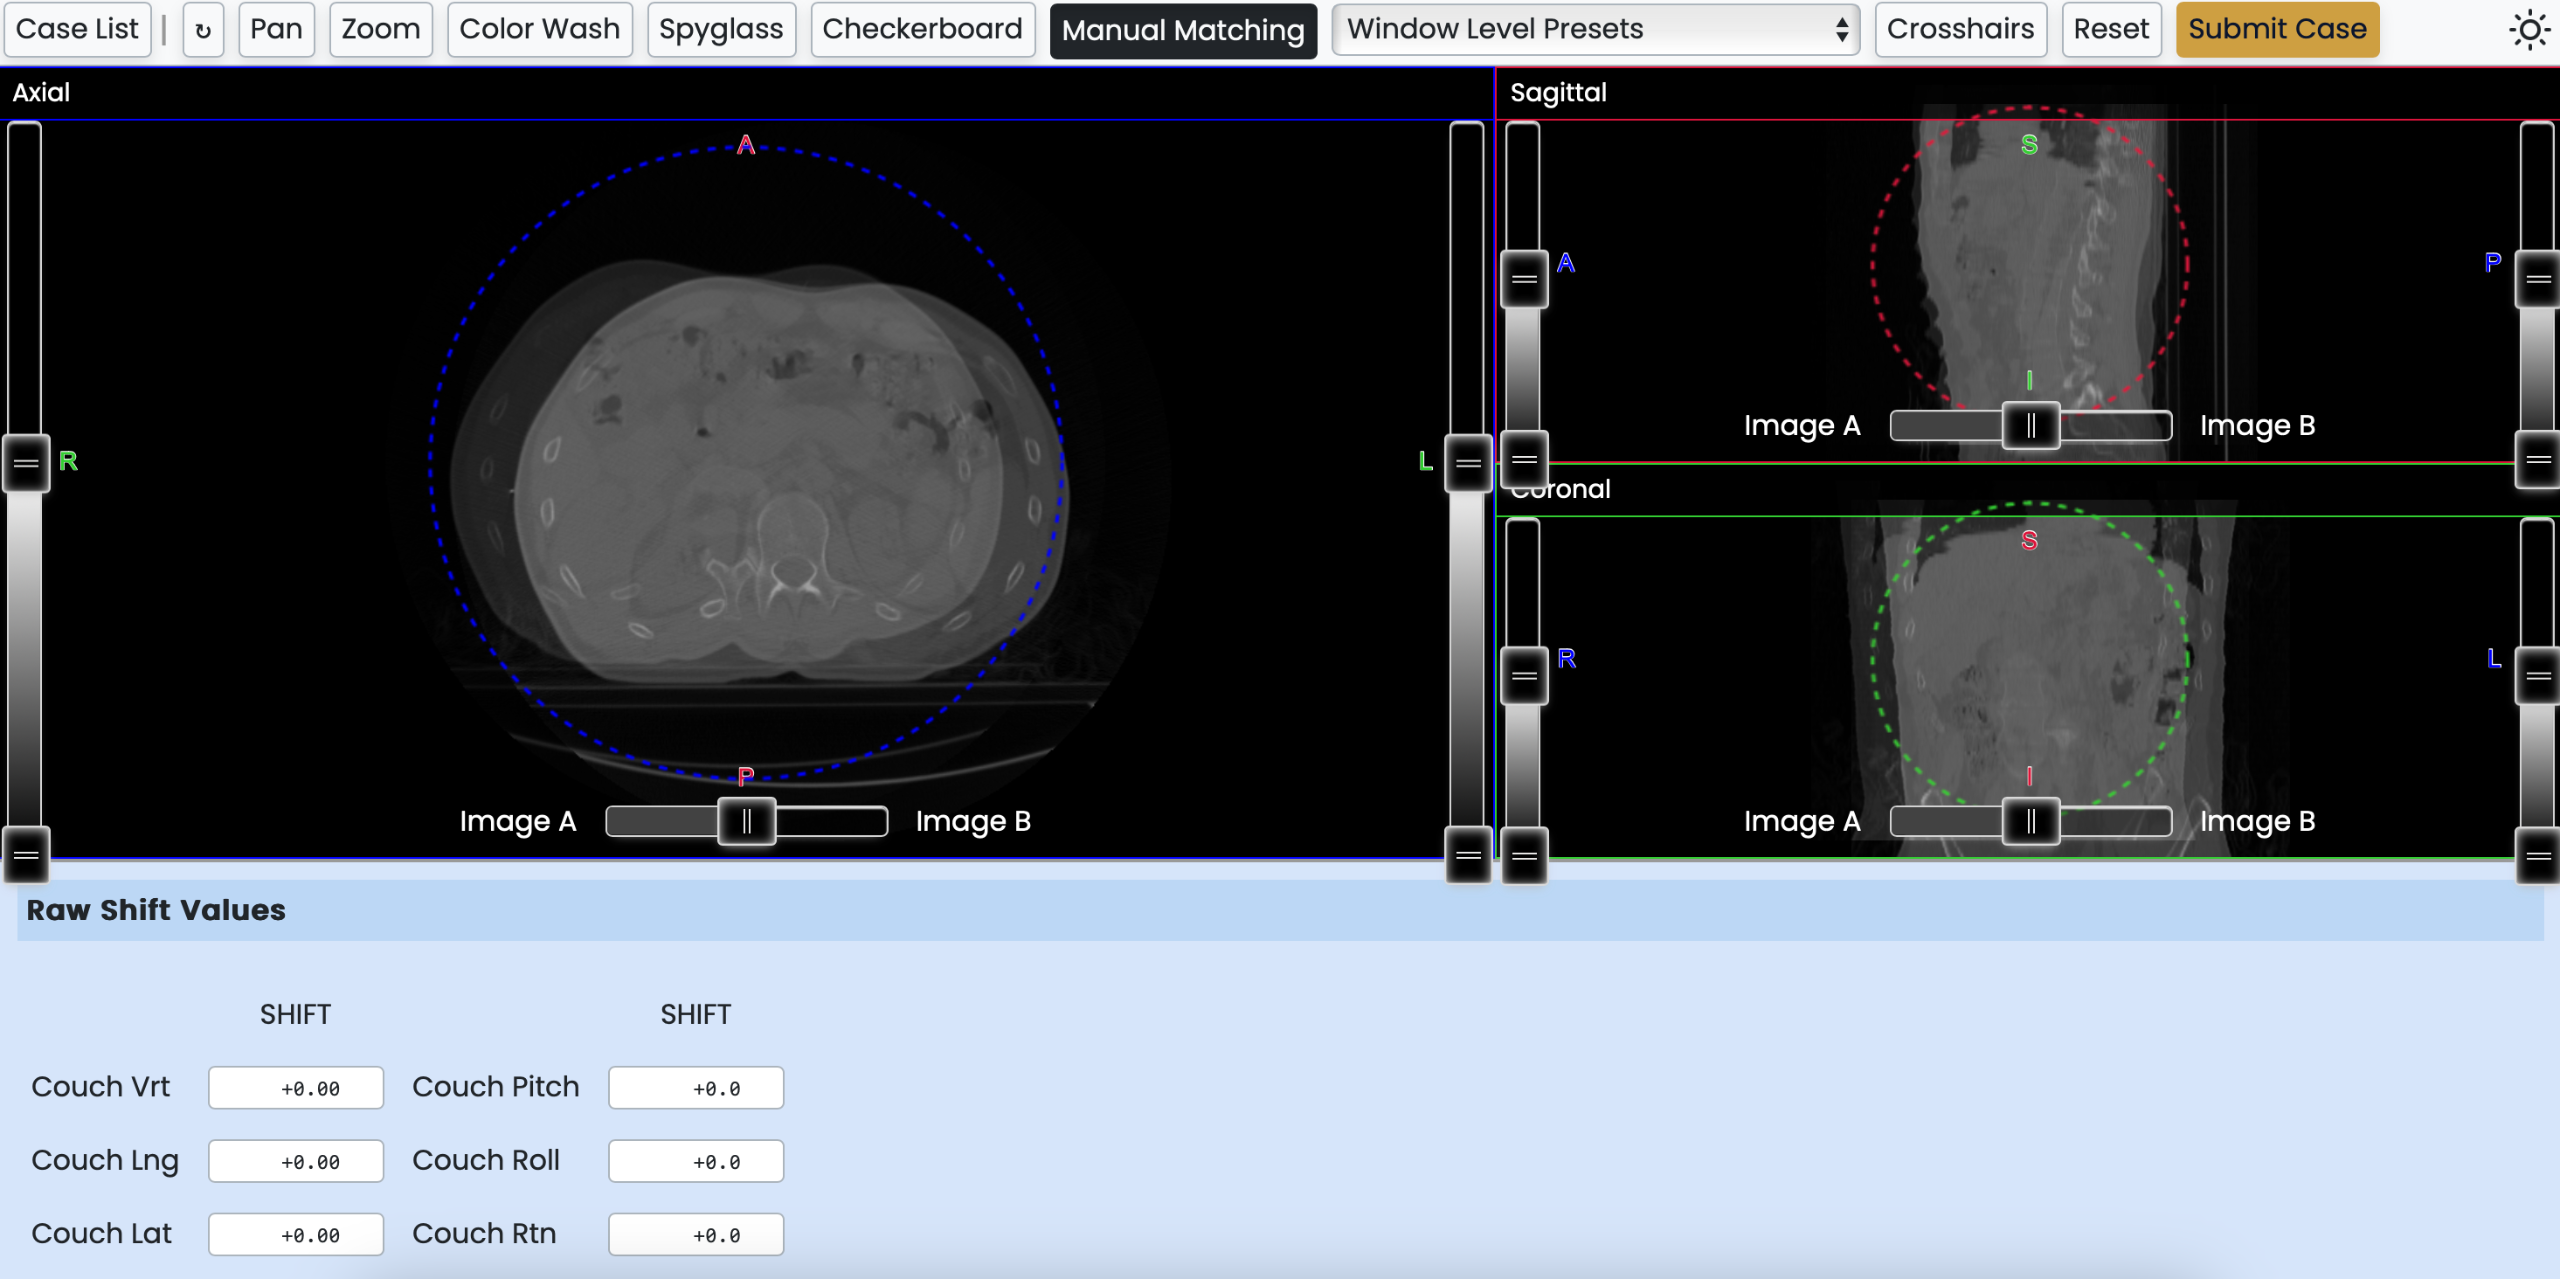Click the Couch Vrt shift field
The image size is (2560, 1279).
coord(296,1088)
